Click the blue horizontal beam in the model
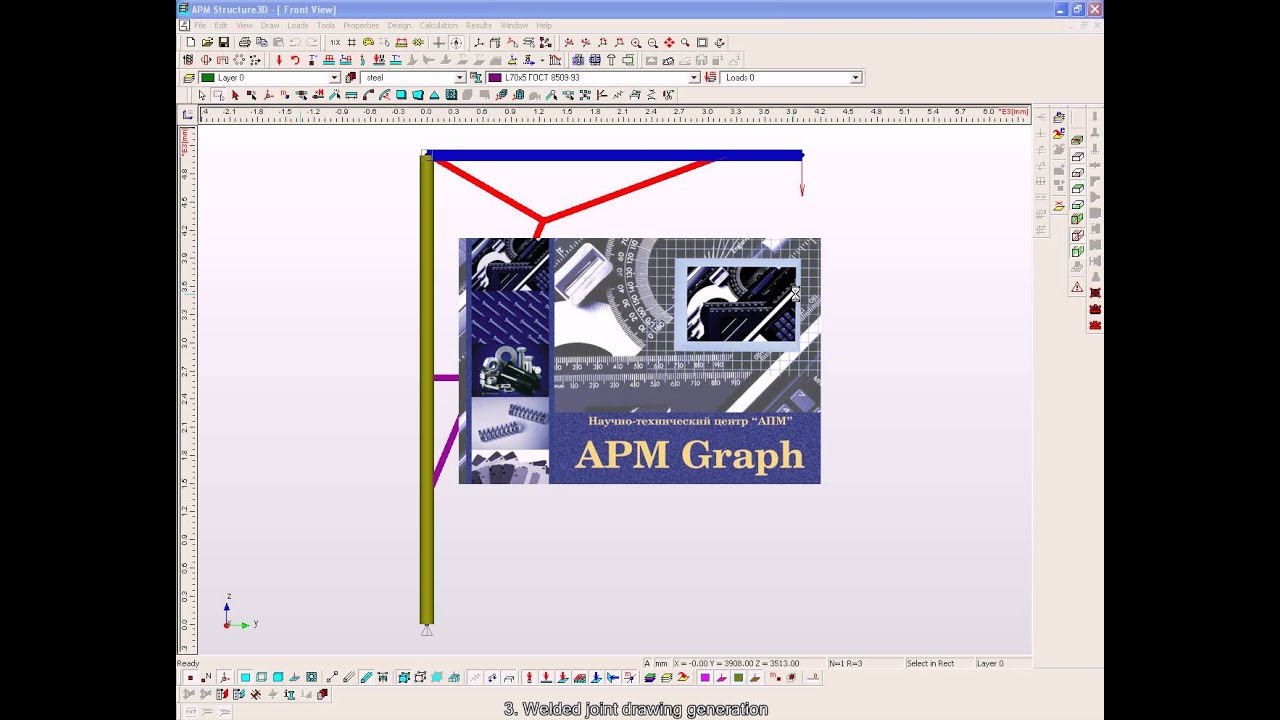The image size is (1280, 720). pyautogui.click(x=615, y=155)
